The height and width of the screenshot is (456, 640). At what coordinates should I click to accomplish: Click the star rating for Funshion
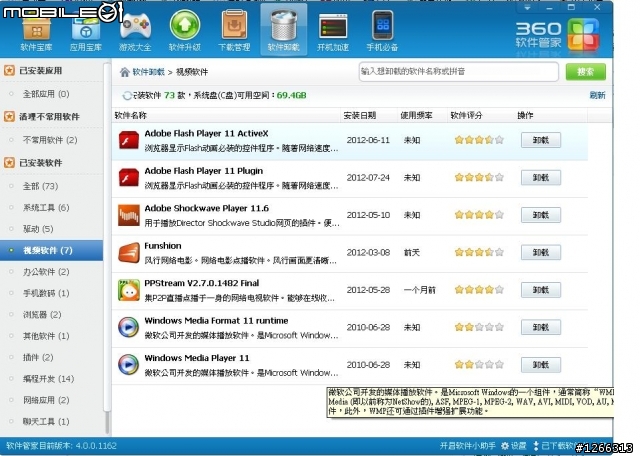pos(479,252)
